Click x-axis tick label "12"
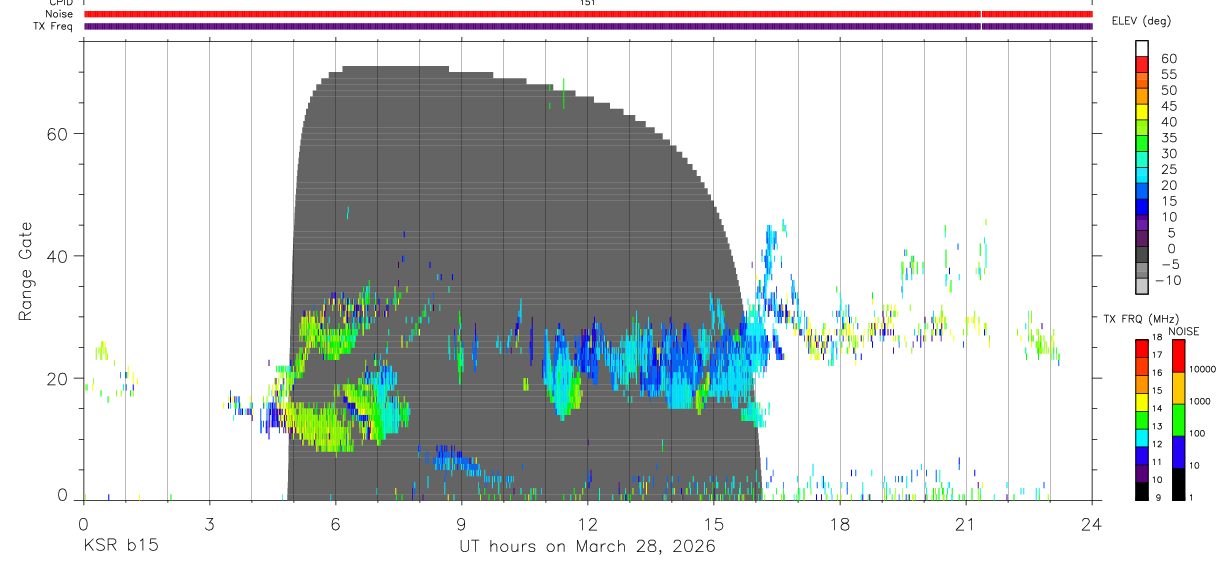Image resolution: width=1228 pixels, height=567 pixels. (587, 525)
